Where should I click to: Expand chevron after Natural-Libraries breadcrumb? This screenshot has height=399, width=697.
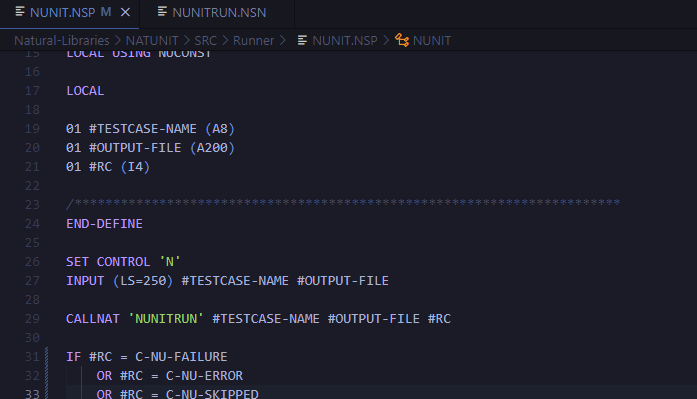[x=118, y=40]
